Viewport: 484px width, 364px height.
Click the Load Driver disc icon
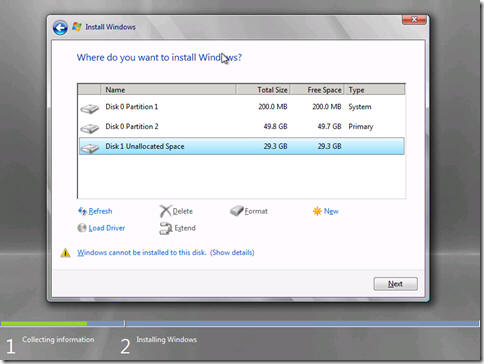pos(82,228)
